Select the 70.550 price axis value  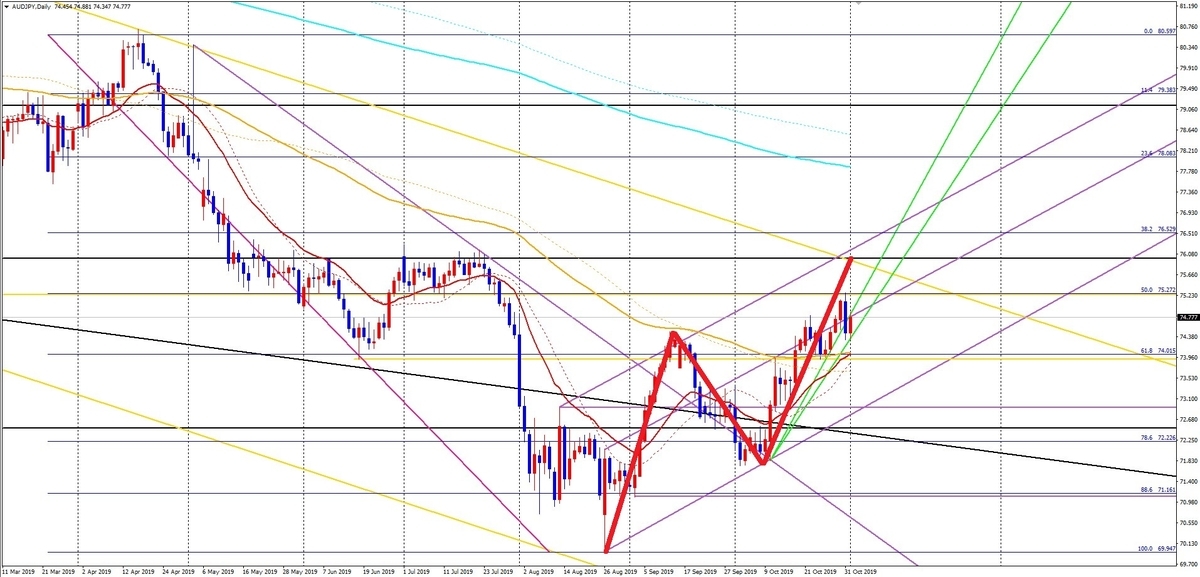click(x=1189, y=523)
